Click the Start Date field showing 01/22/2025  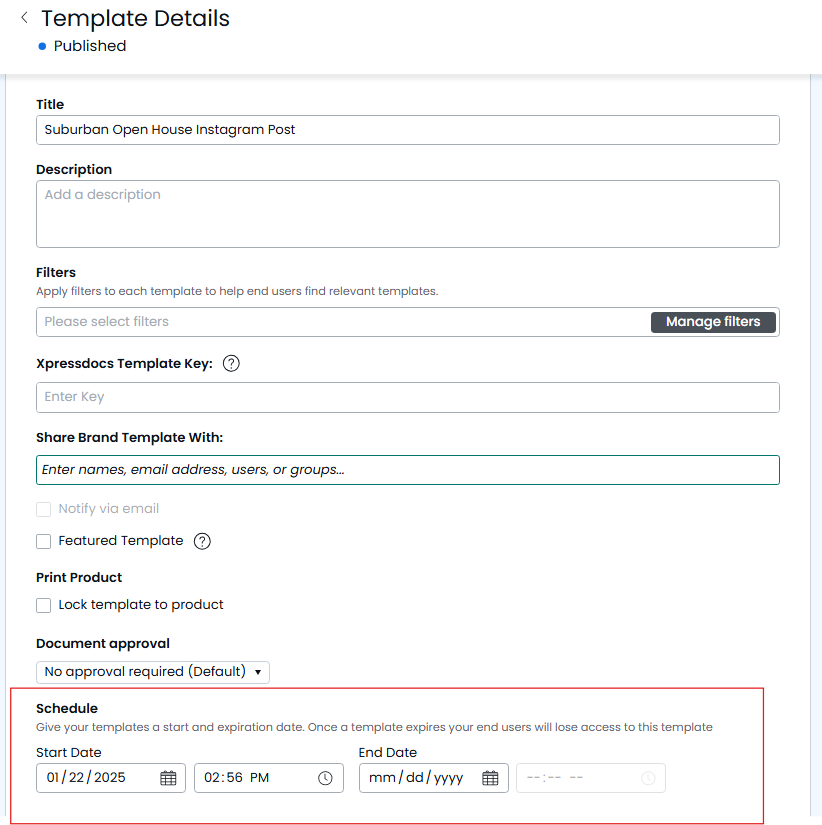(95, 778)
